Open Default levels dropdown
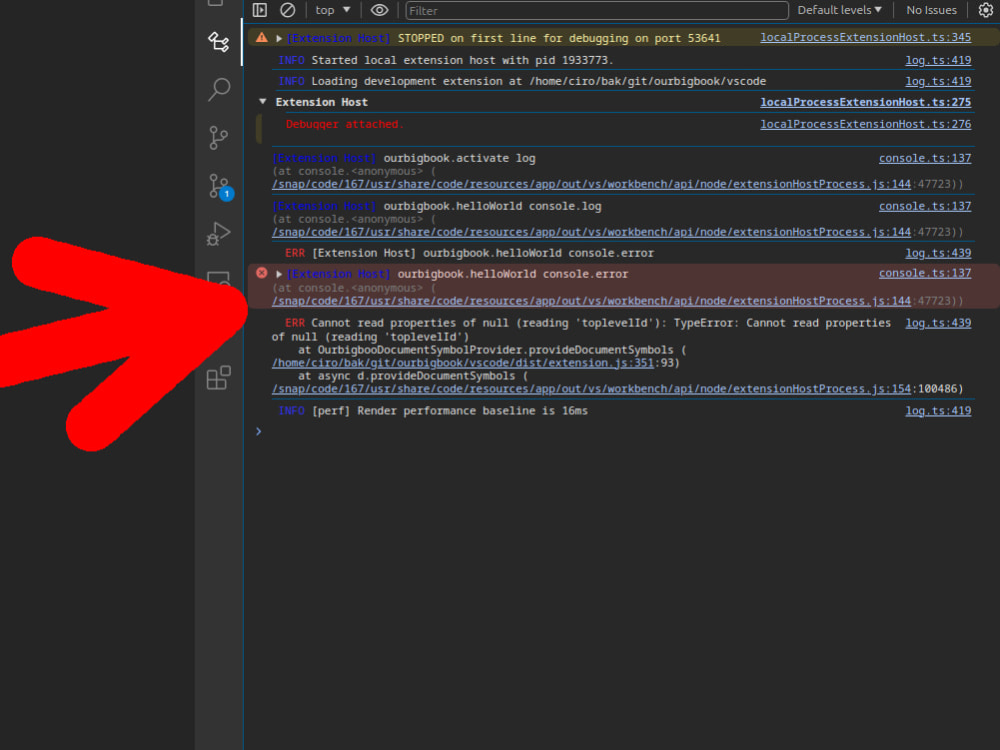Viewport: 1000px width, 750px height. click(839, 10)
